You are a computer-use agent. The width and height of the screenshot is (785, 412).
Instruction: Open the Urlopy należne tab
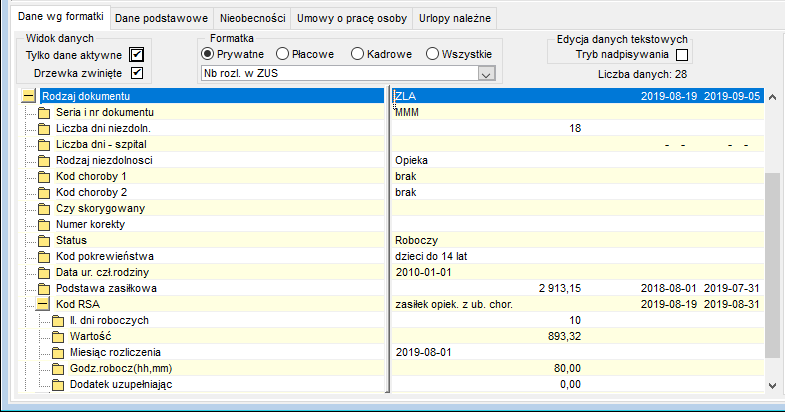pos(455,19)
